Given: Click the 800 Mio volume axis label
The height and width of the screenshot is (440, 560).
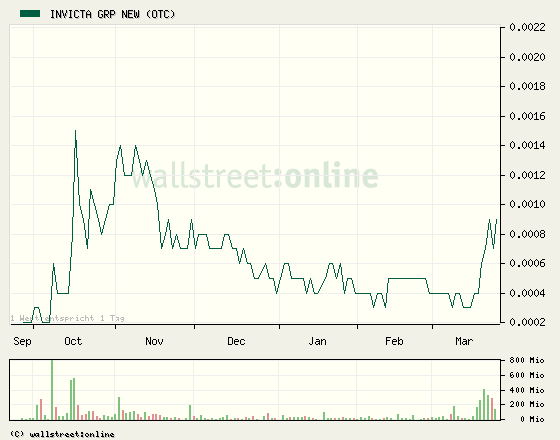Looking at the screenshot, I should click(527, 360).
